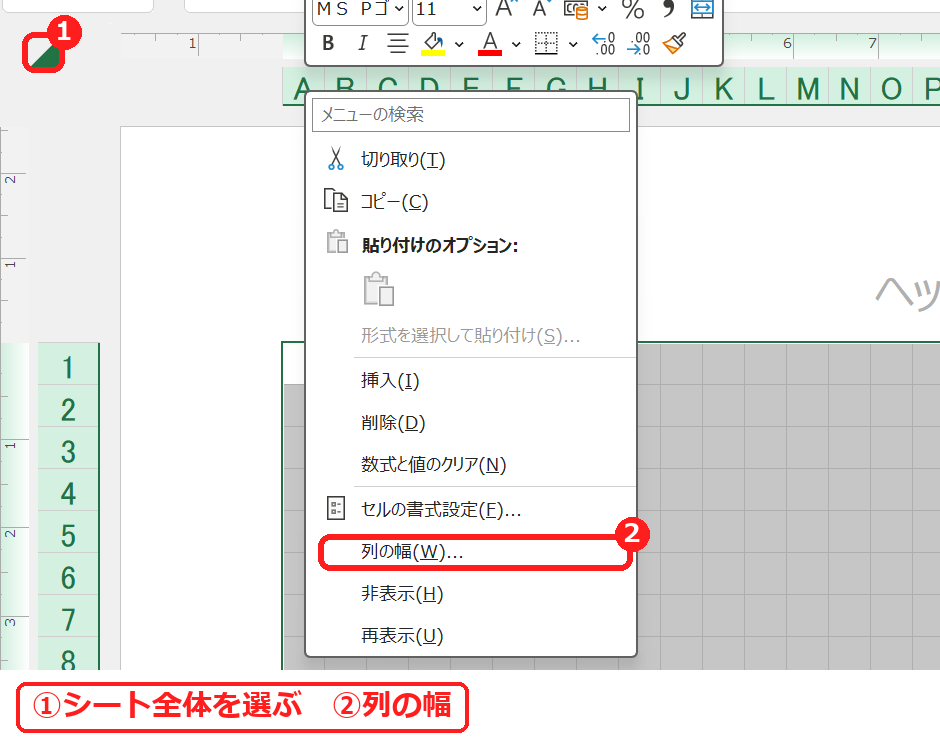
Task: Apply the yellow fill color bucket
Action: tap(433, 43)
